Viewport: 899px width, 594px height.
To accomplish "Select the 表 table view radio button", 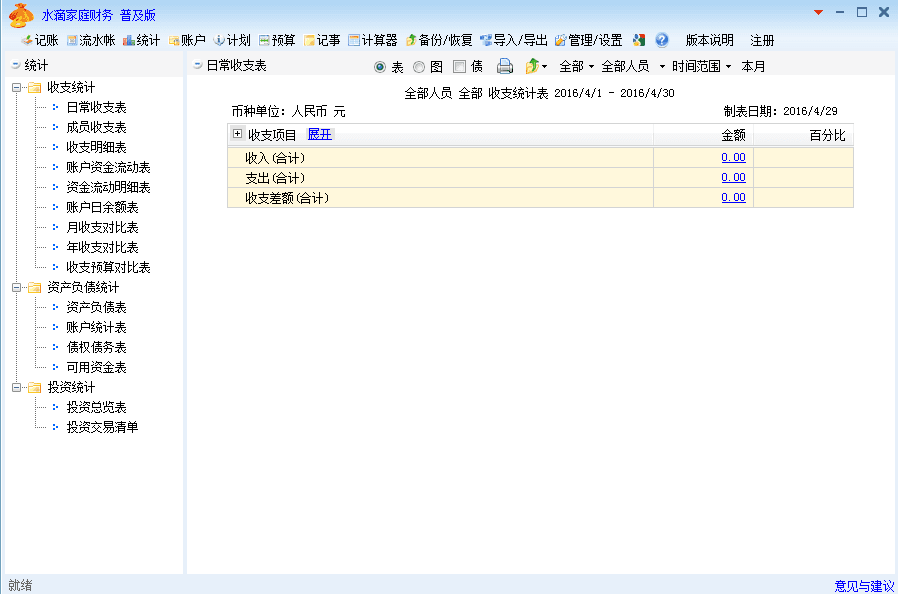I will click(380, 67).
